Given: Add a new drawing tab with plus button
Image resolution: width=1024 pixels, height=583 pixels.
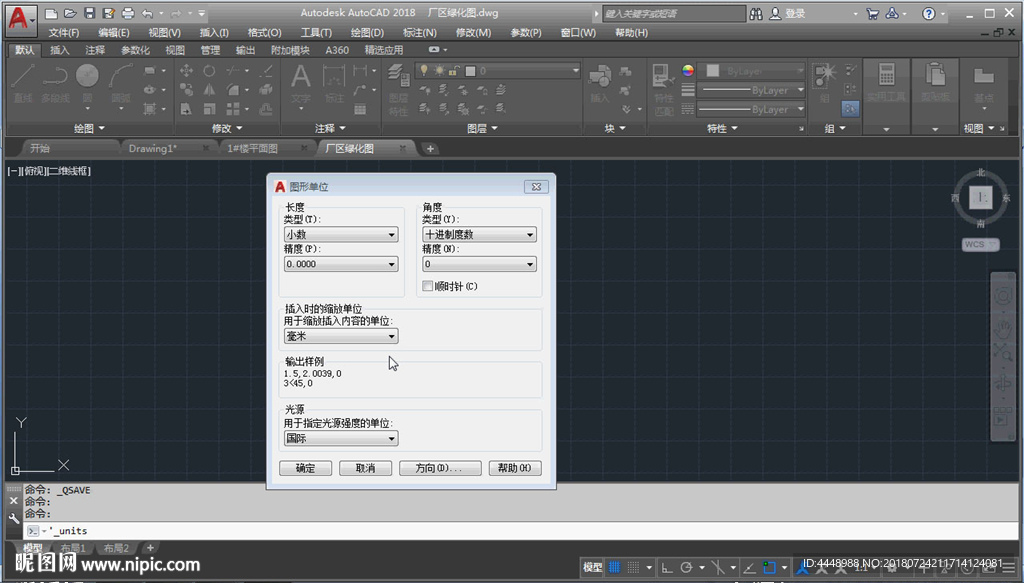Looking at the screenshot, I should coord(430,149).
